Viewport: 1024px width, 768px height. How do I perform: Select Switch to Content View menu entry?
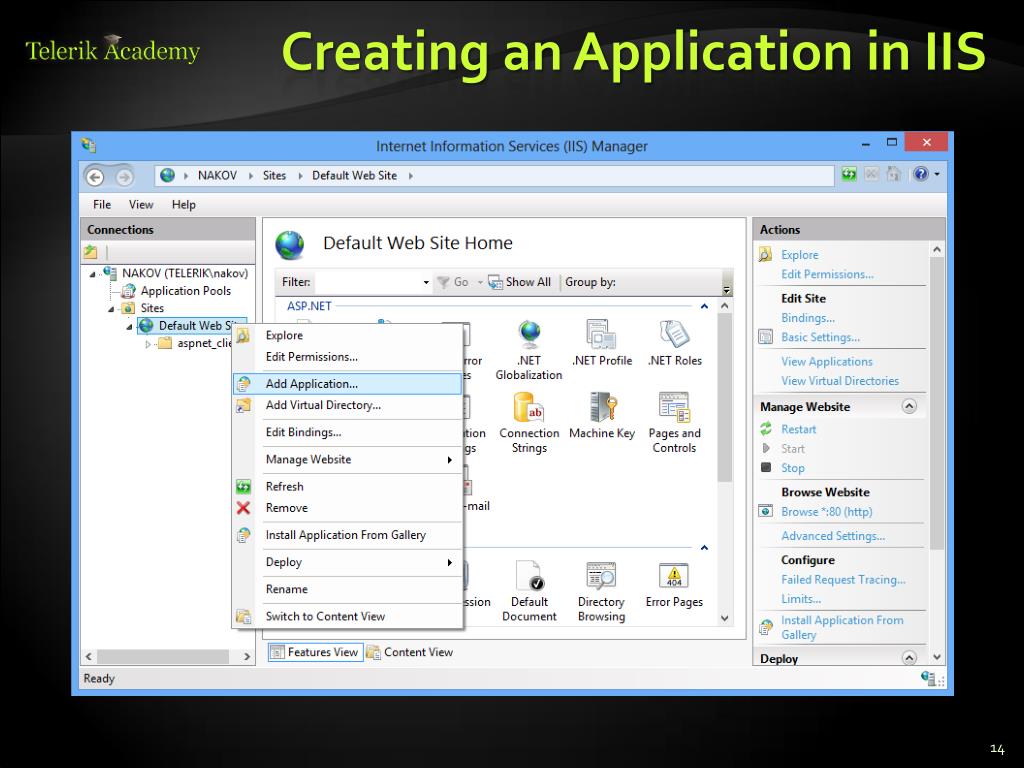coord(347,616)
